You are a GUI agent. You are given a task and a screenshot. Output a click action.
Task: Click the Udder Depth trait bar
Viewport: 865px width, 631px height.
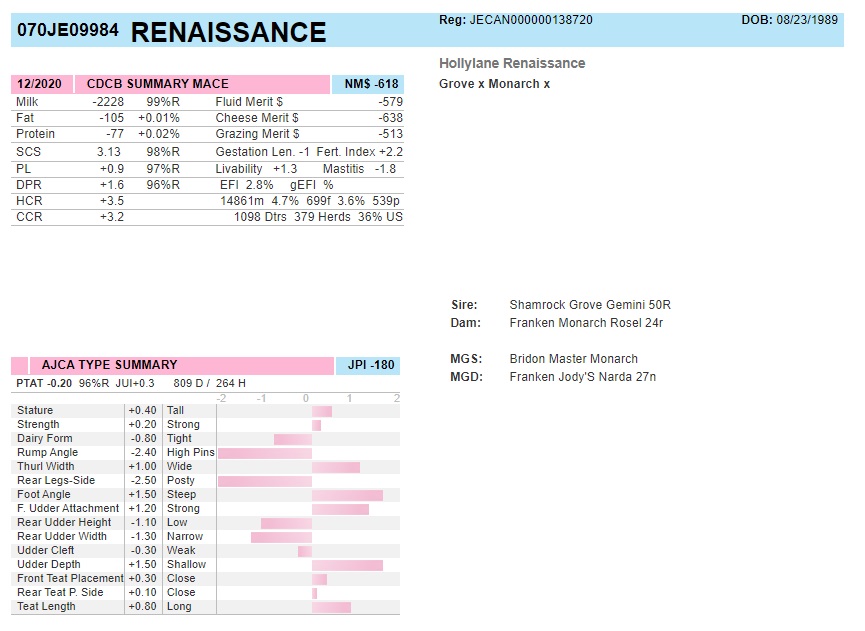(x=347, y=565)
